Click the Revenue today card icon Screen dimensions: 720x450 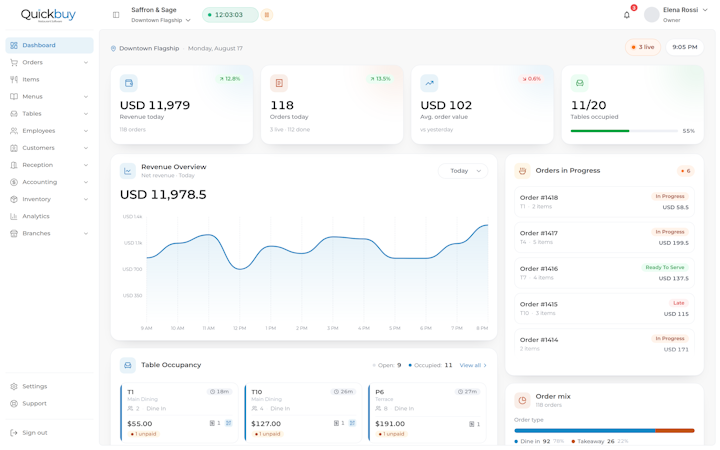[x=129, y=83]
